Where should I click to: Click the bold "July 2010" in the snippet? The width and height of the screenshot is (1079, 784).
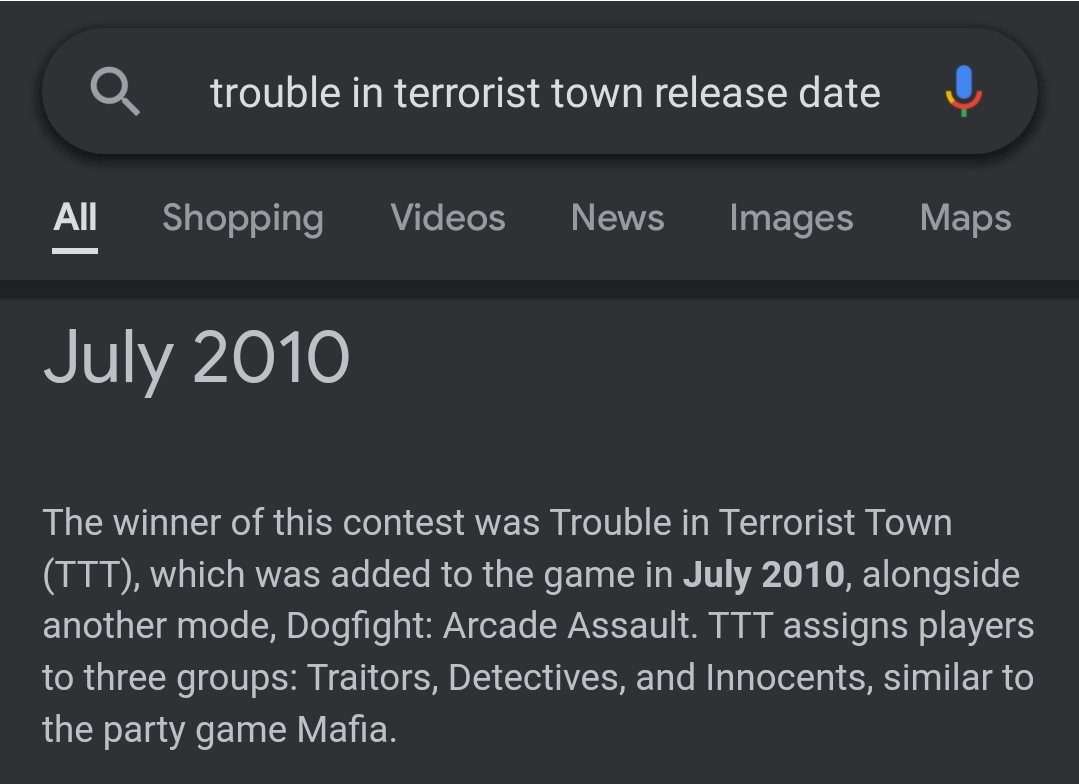point(763,575)
